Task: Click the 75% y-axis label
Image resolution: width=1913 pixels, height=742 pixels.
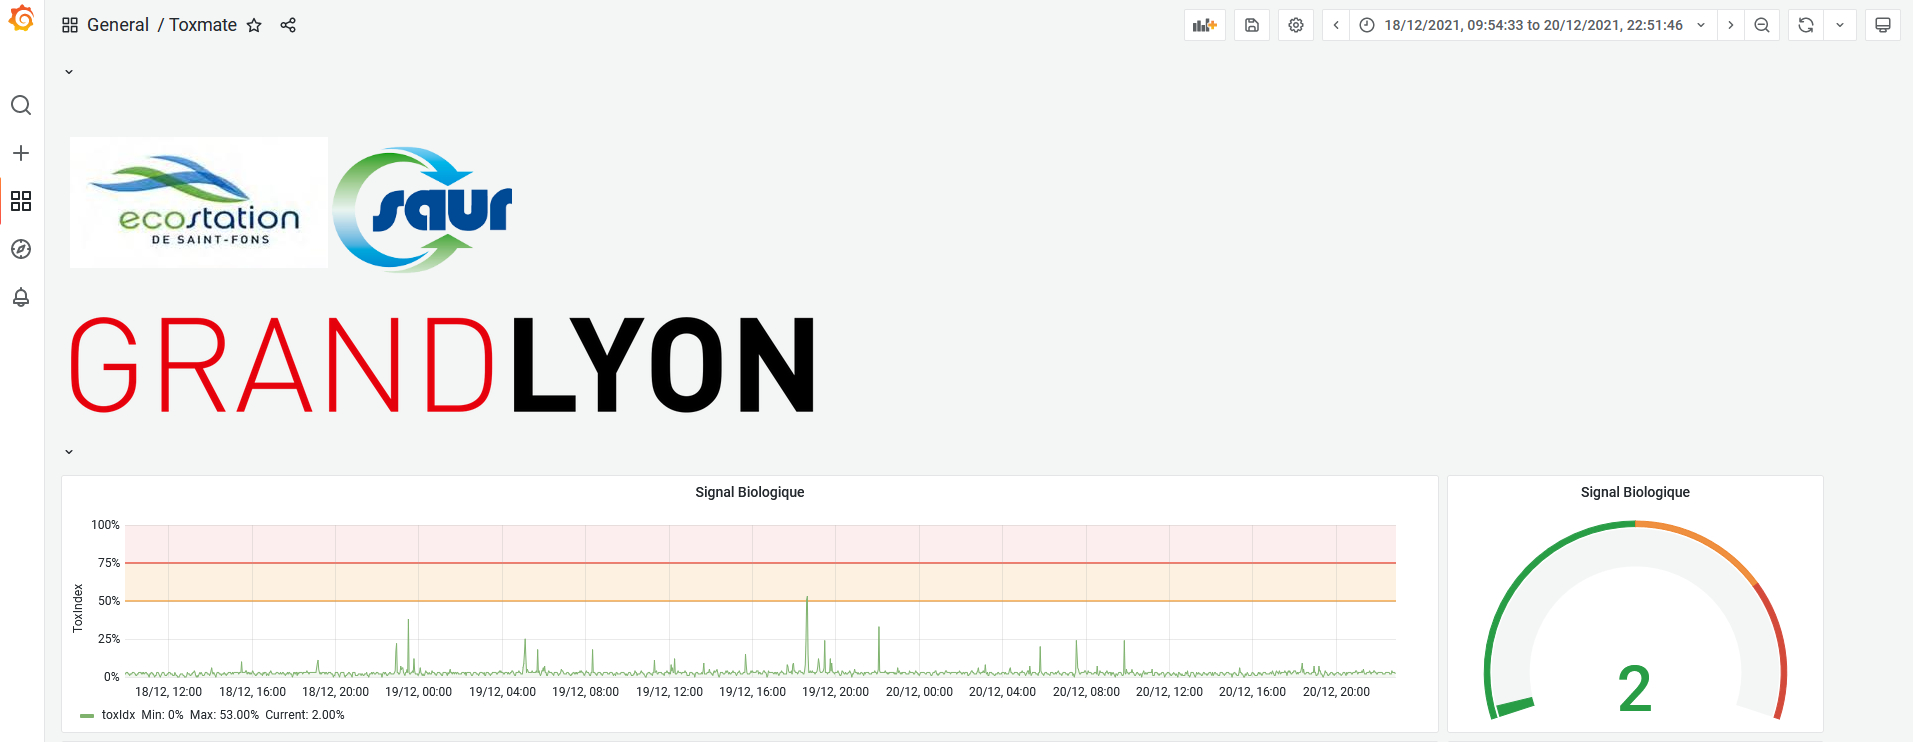Action: (109, 563)
